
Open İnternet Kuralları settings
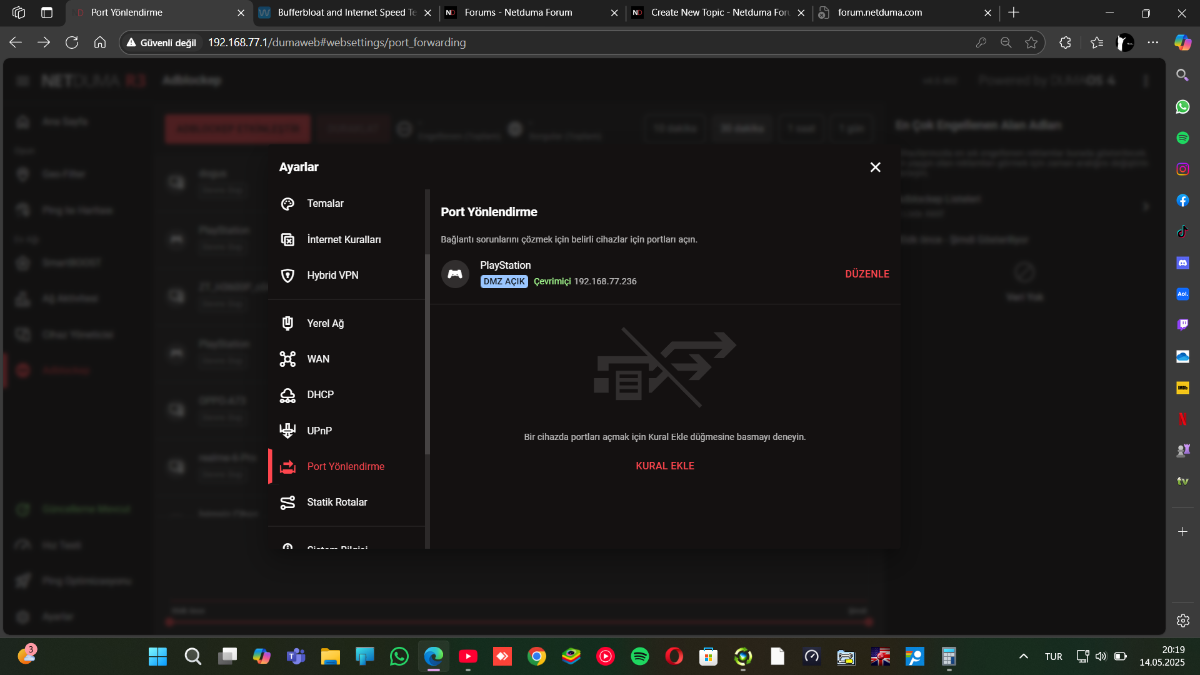pos(346,239)
